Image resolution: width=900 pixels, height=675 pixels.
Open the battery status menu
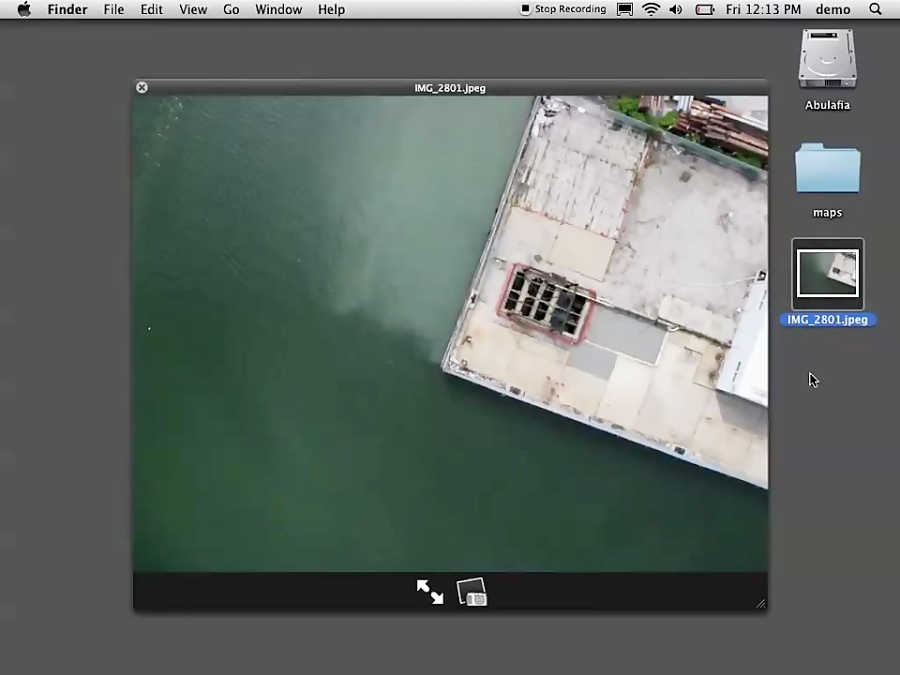click(x=705, y=9)
